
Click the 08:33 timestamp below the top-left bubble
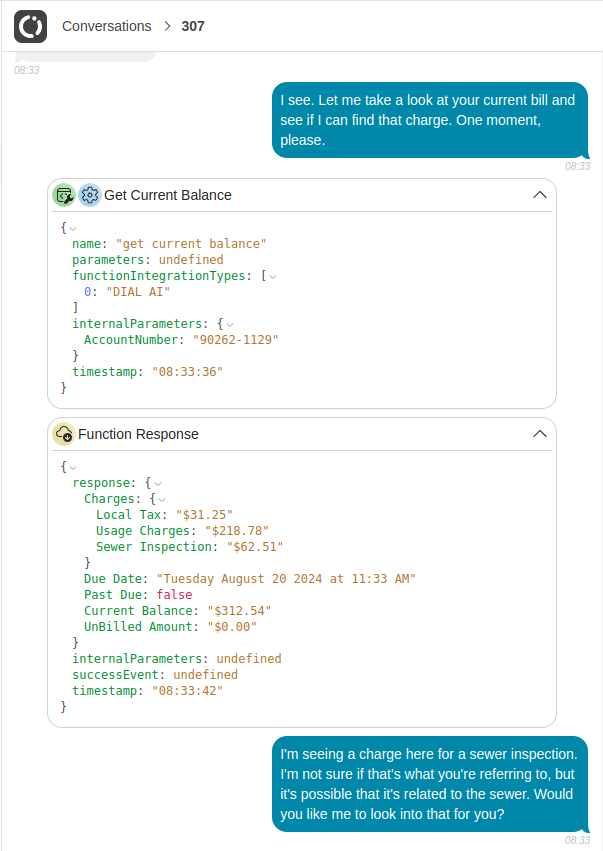27,70
